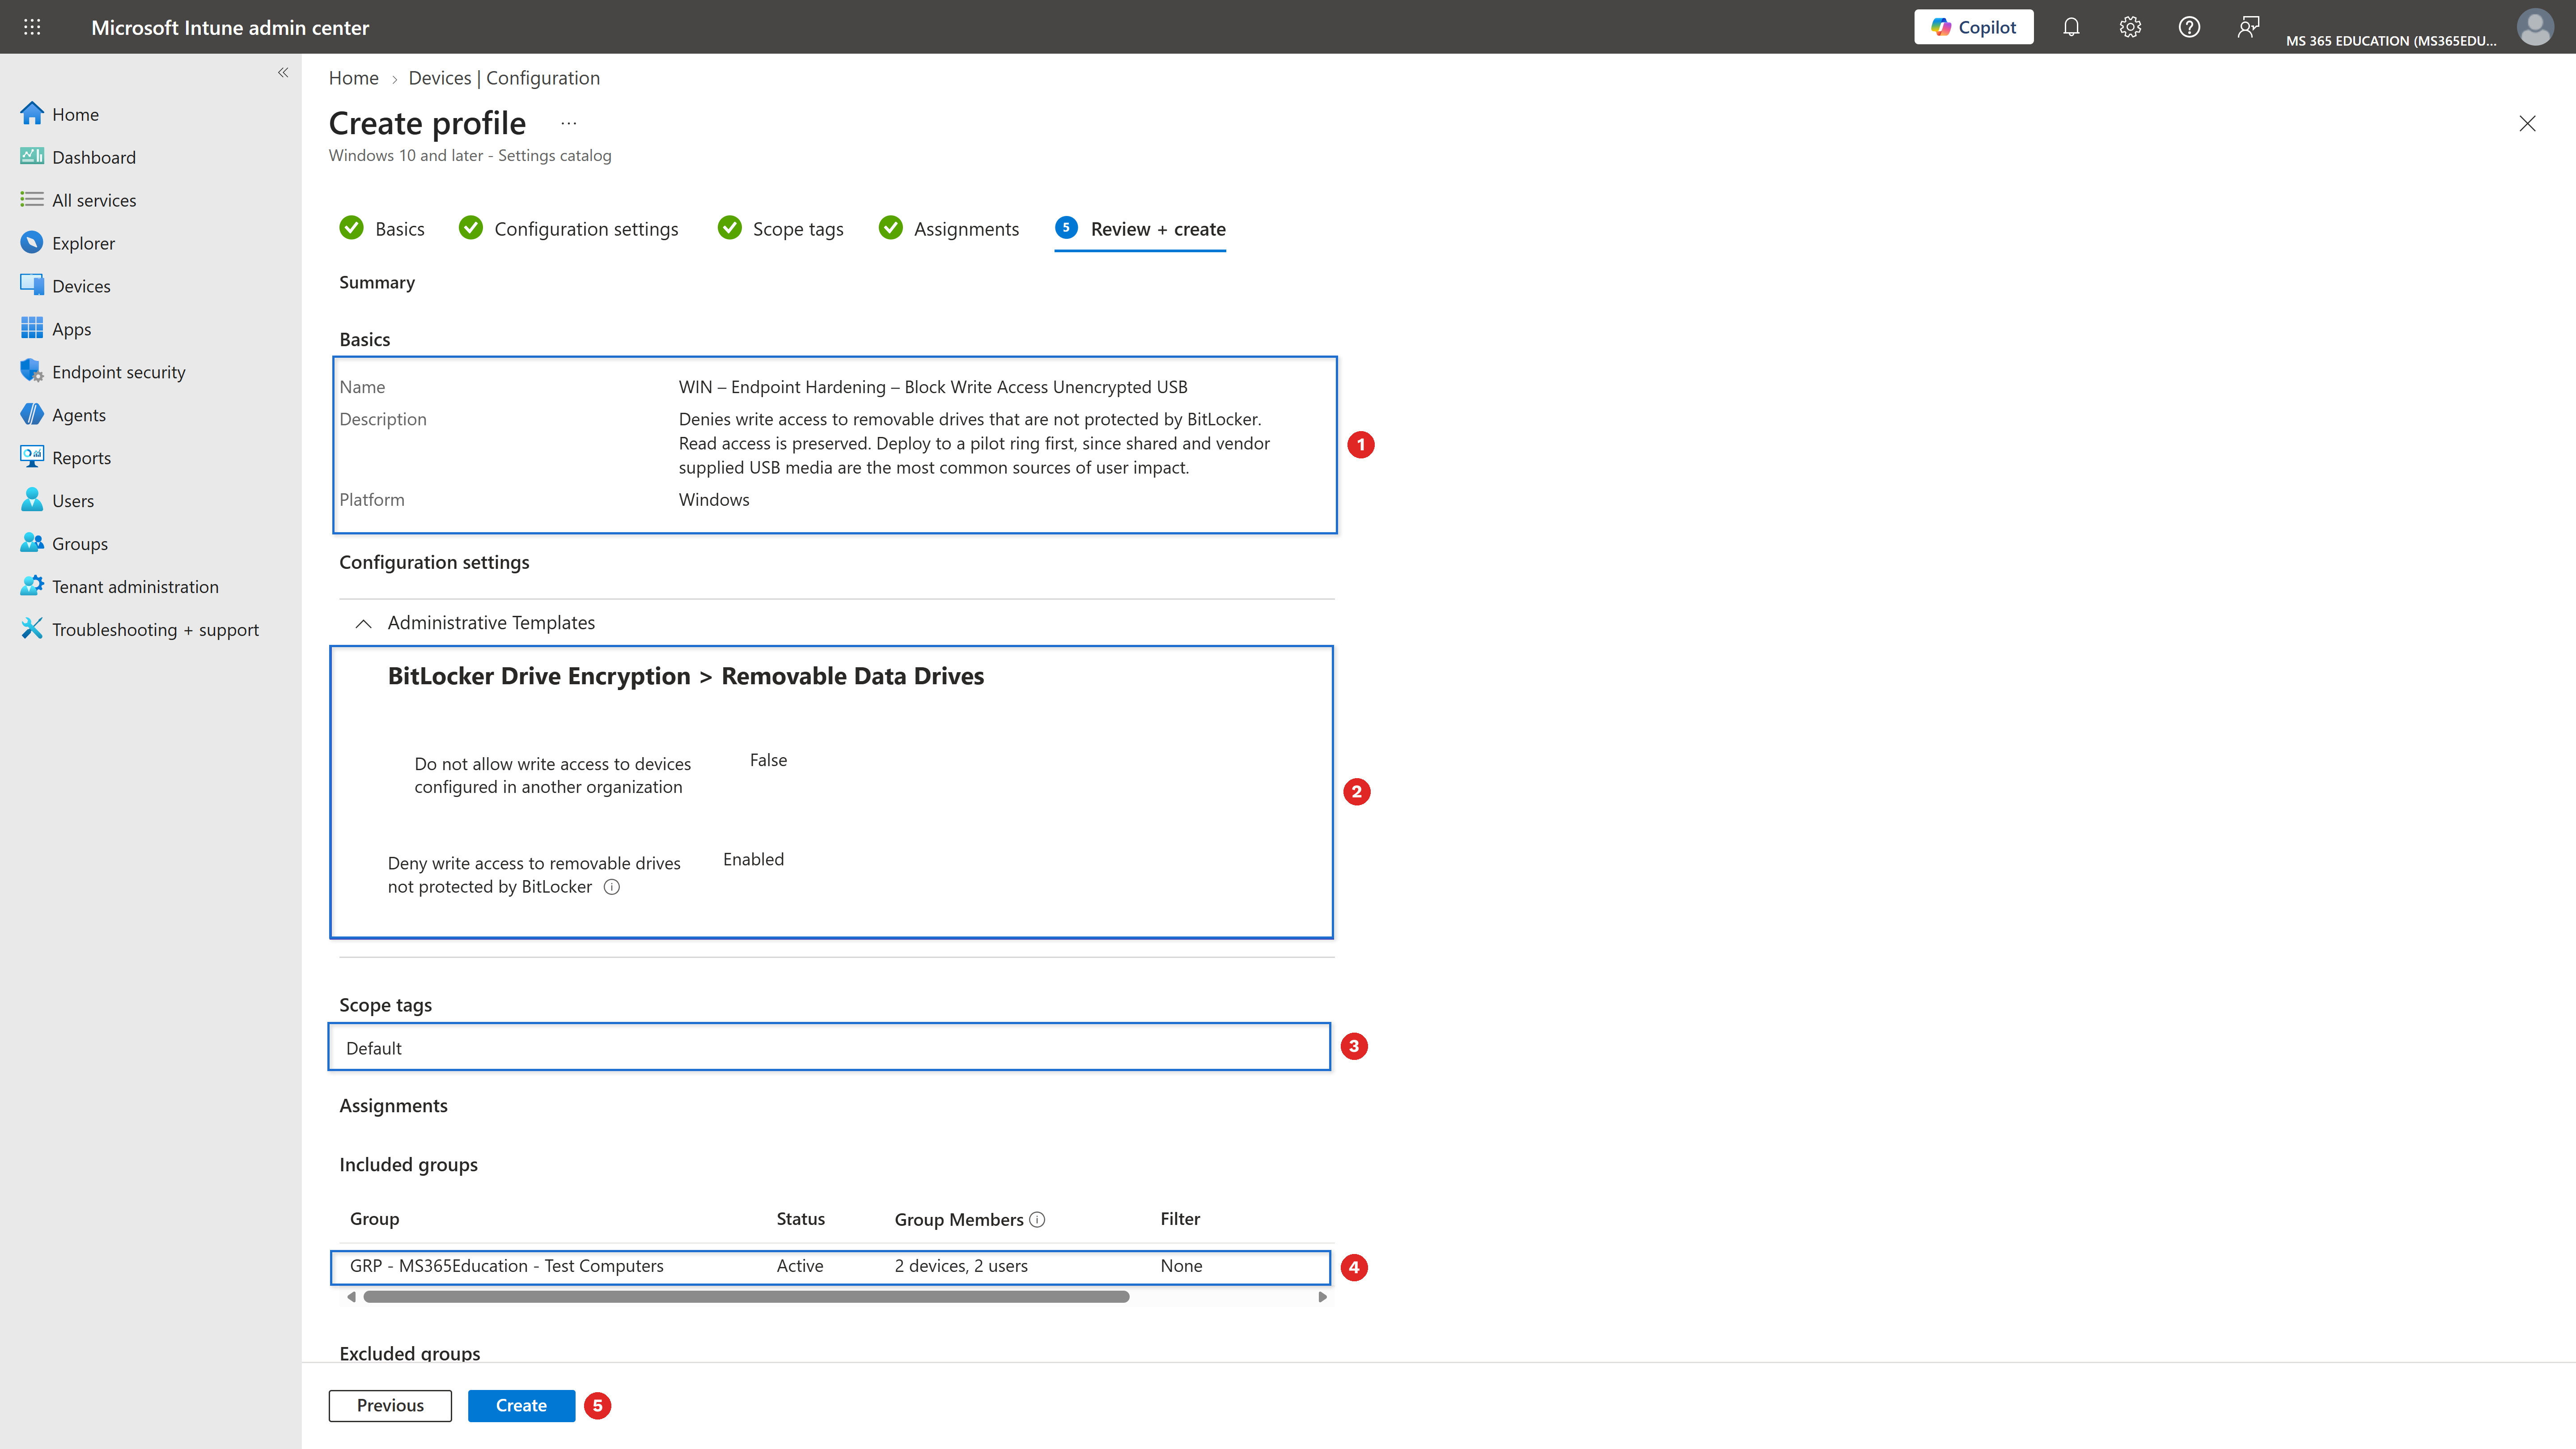Viewport: 2576px width, 1449px height.
Task: Open the feedback icon in header
Action: [x=2248, y=27]
